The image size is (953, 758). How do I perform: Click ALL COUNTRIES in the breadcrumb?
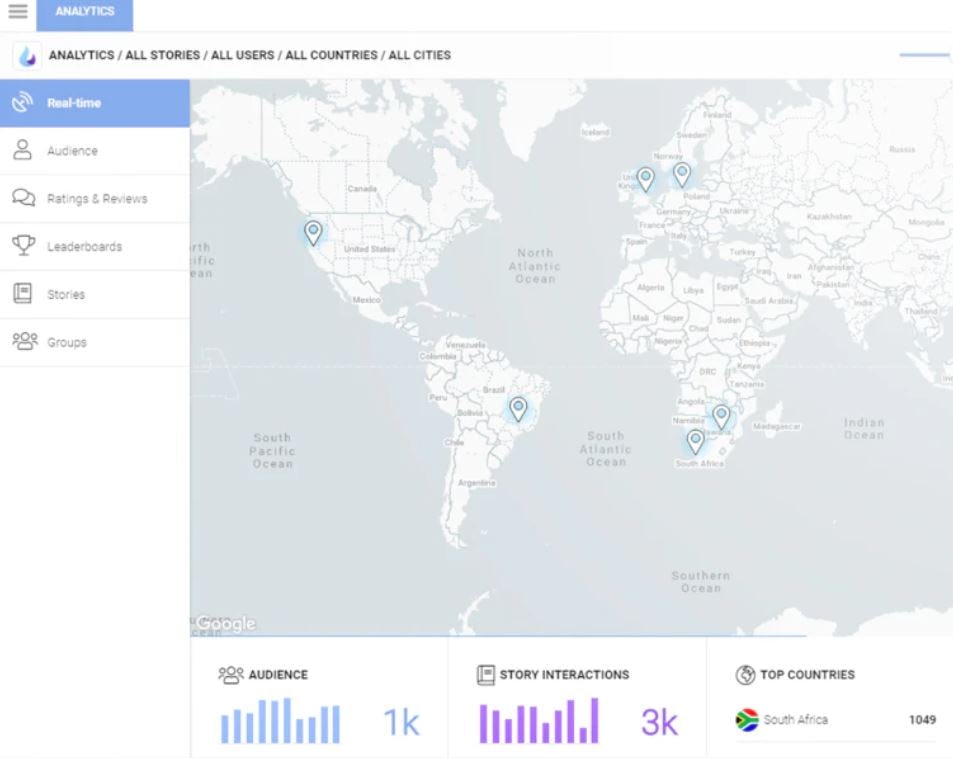[x=331, y=55]
